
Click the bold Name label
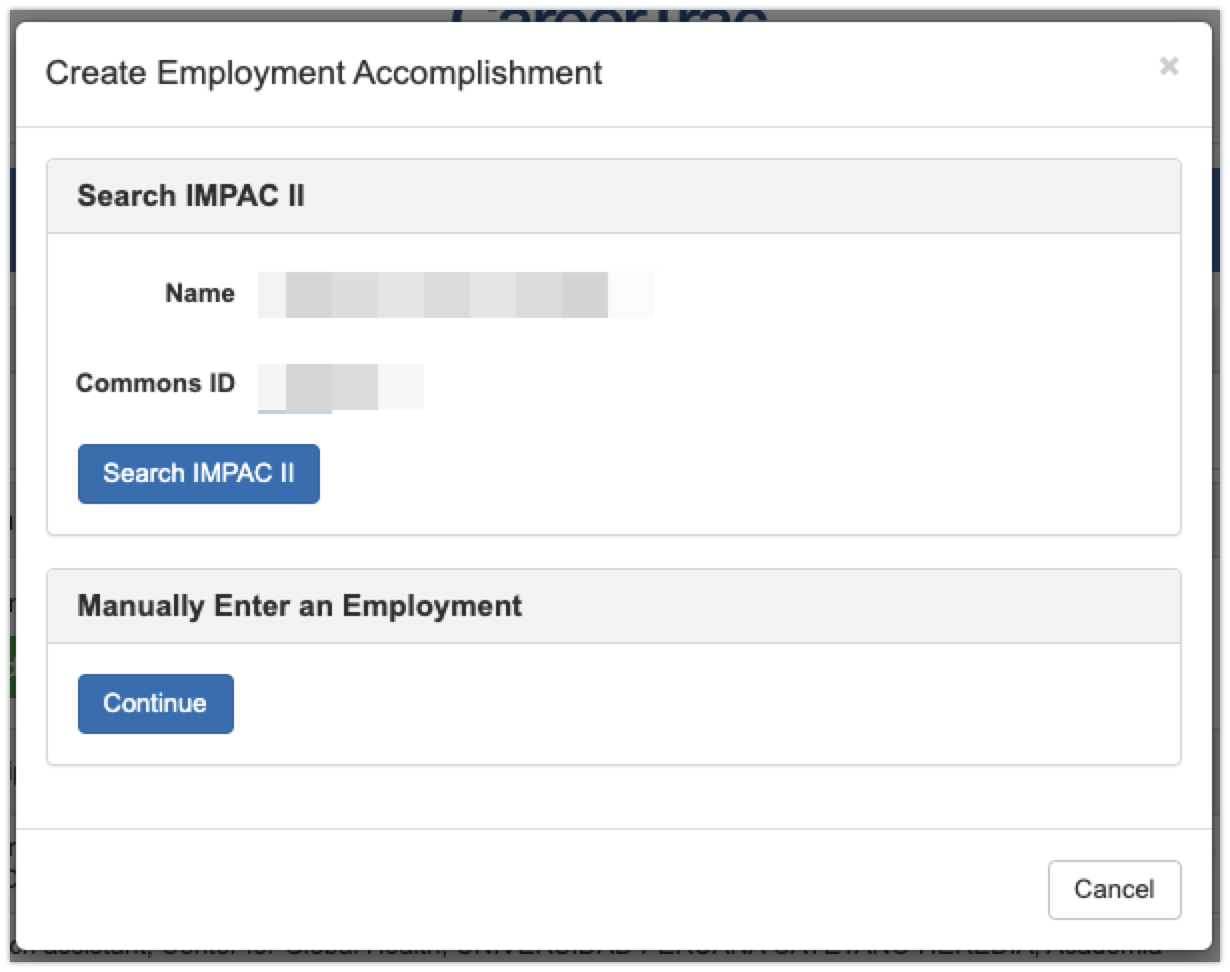click(200, 294)
